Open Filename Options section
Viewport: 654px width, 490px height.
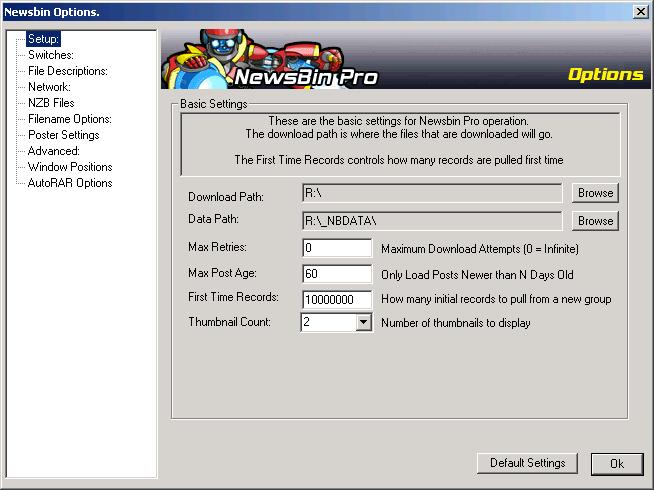click(69, 119)
